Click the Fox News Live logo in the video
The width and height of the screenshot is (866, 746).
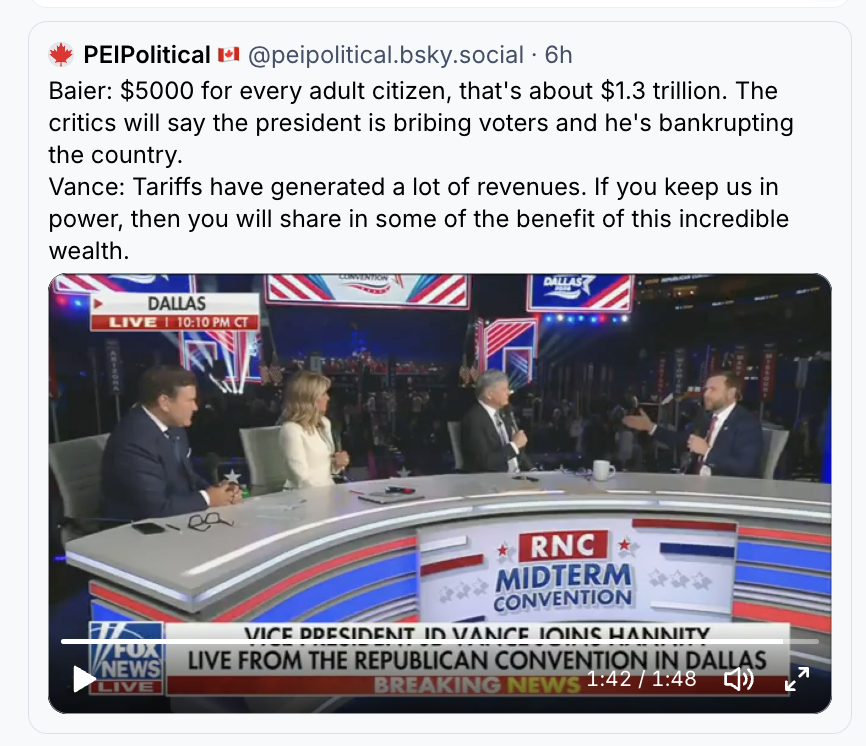pyautogui.click(x=126, y=658)
